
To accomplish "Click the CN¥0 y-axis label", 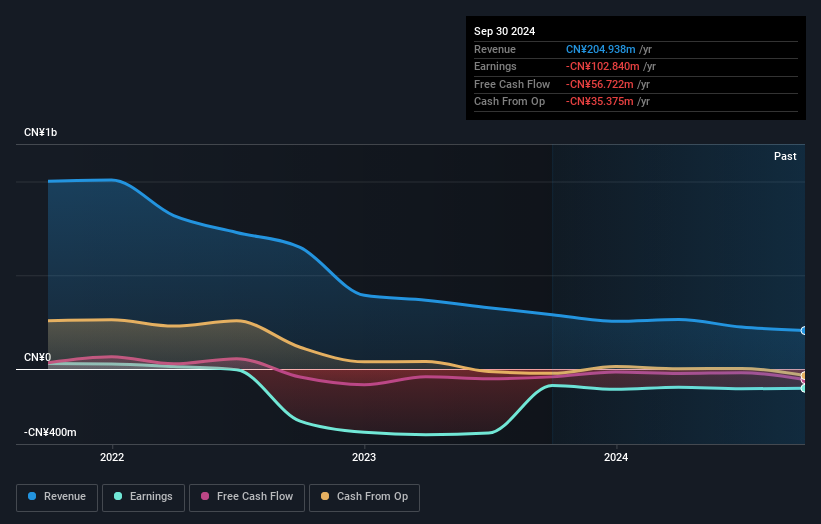I will point(37,358).
